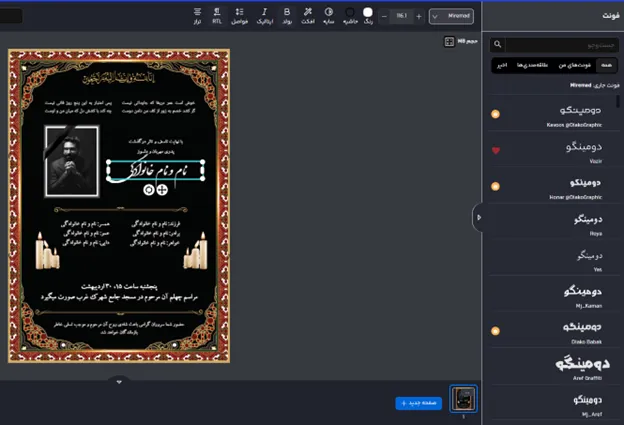Image resolution: width=624 pixels, height=425 pixels.
Task: Toggle RTL text direction
Action: pos(217,15)
